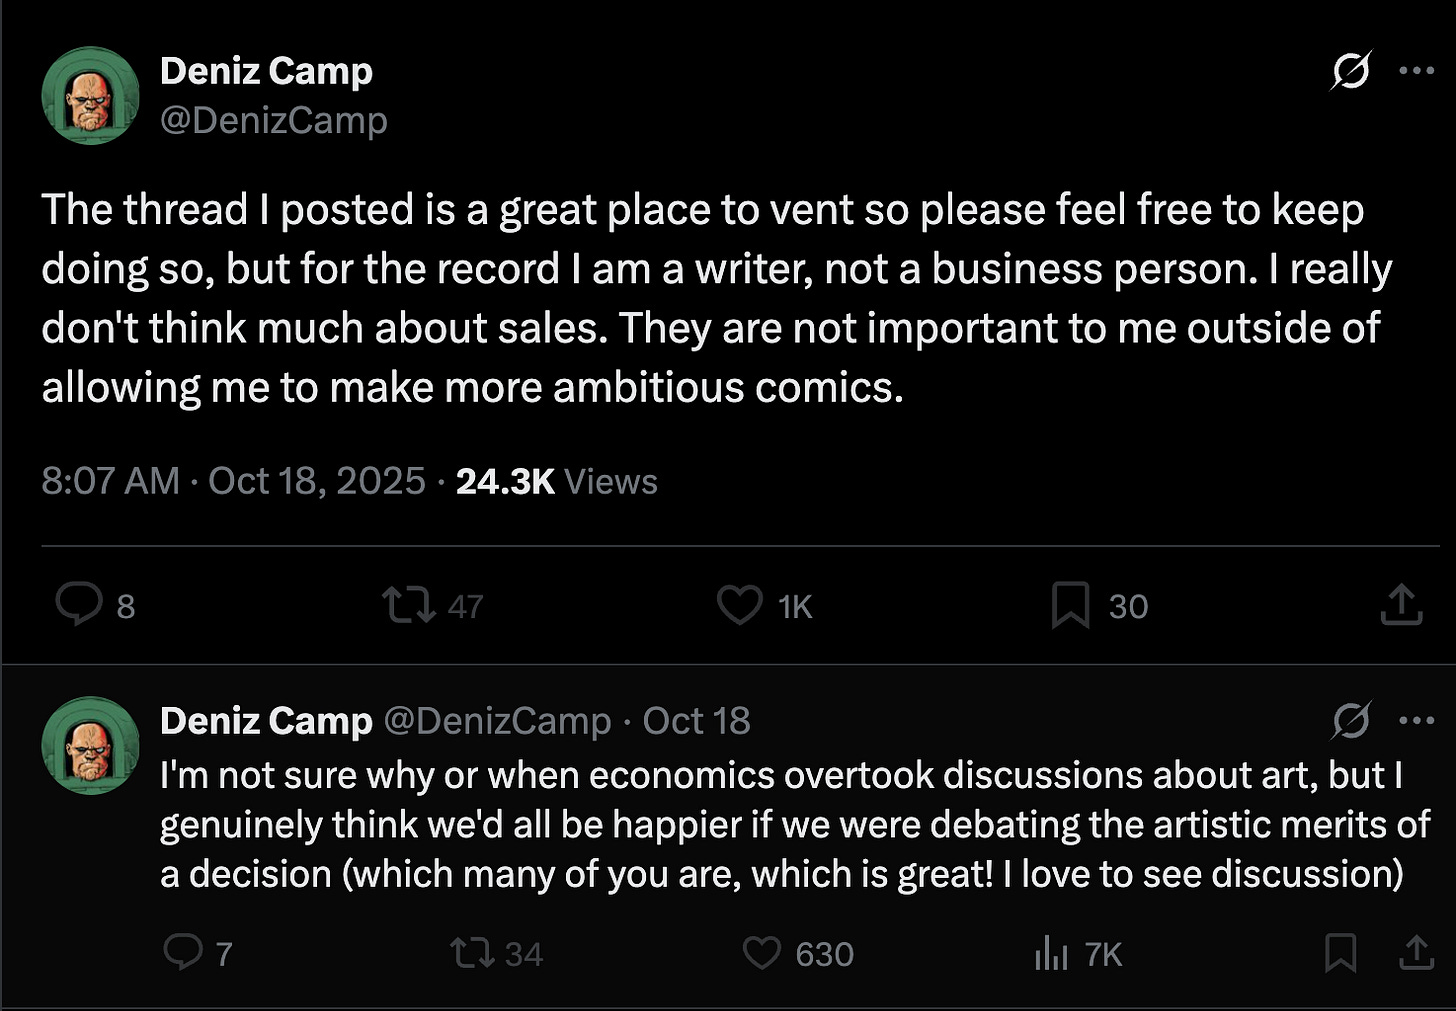Open the @DenizCamp handle under main author name
Screen dimensions: 1456x1011
[x=274, y=120]
